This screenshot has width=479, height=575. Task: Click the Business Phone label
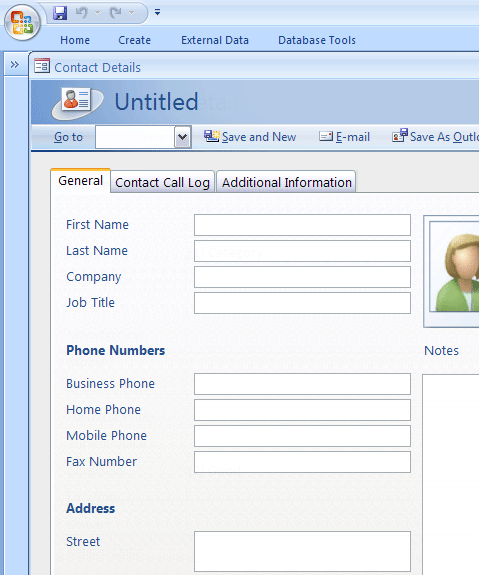click(x=110, y=384)
